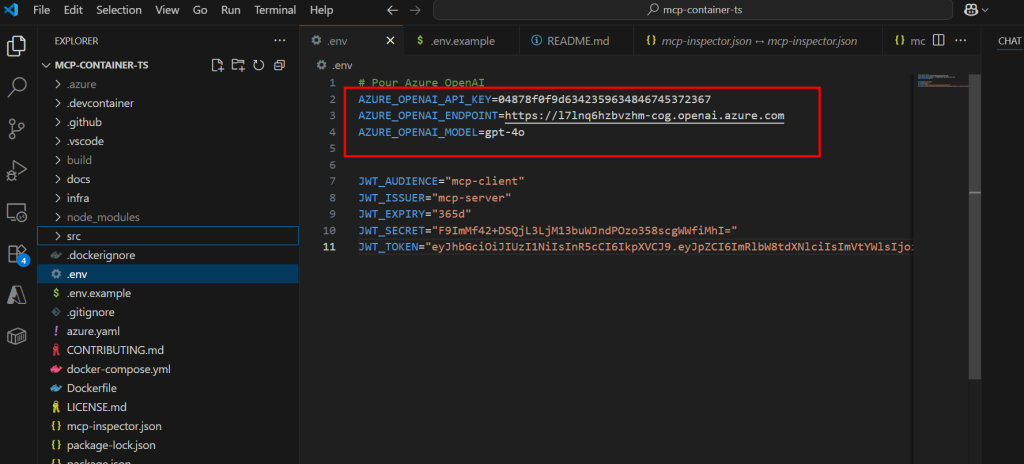Open the Run and Debug view
The width and height of the screenshot is (1024, 464).
pos(16,171)
